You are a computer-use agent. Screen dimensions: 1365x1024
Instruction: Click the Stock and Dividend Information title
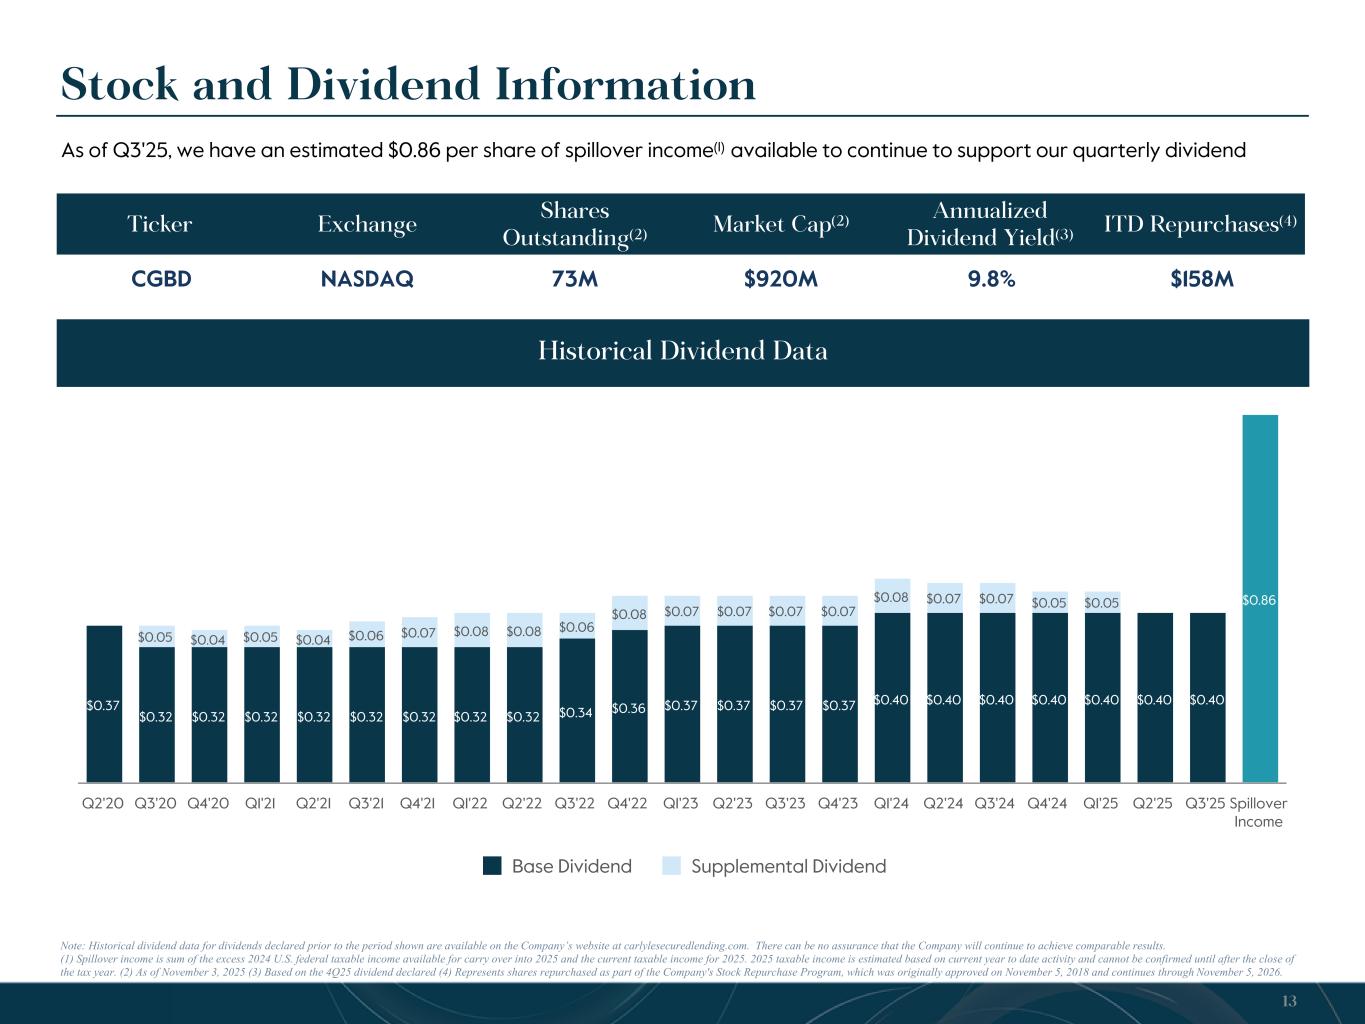(408, 84)
